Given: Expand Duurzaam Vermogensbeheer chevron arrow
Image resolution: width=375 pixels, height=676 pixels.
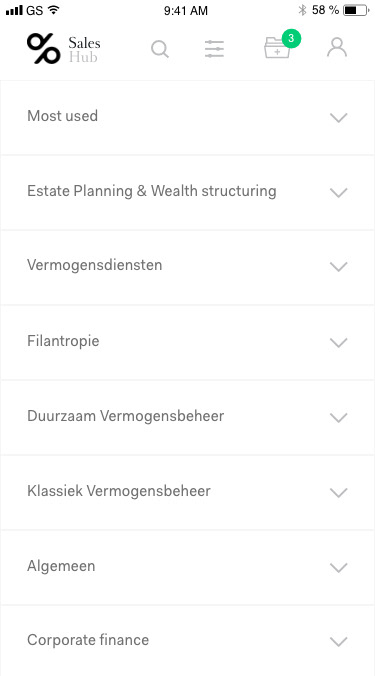Looking at the screenshot, I should coord(338,417).
